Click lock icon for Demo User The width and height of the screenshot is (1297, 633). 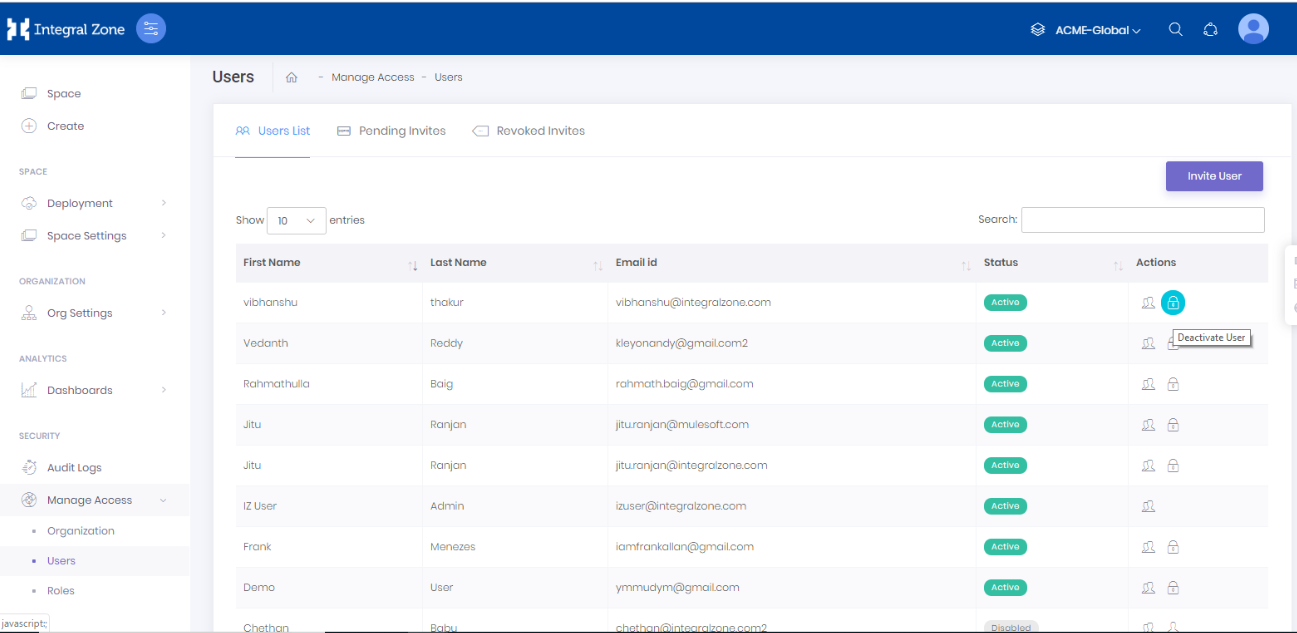coord(1173,588)
